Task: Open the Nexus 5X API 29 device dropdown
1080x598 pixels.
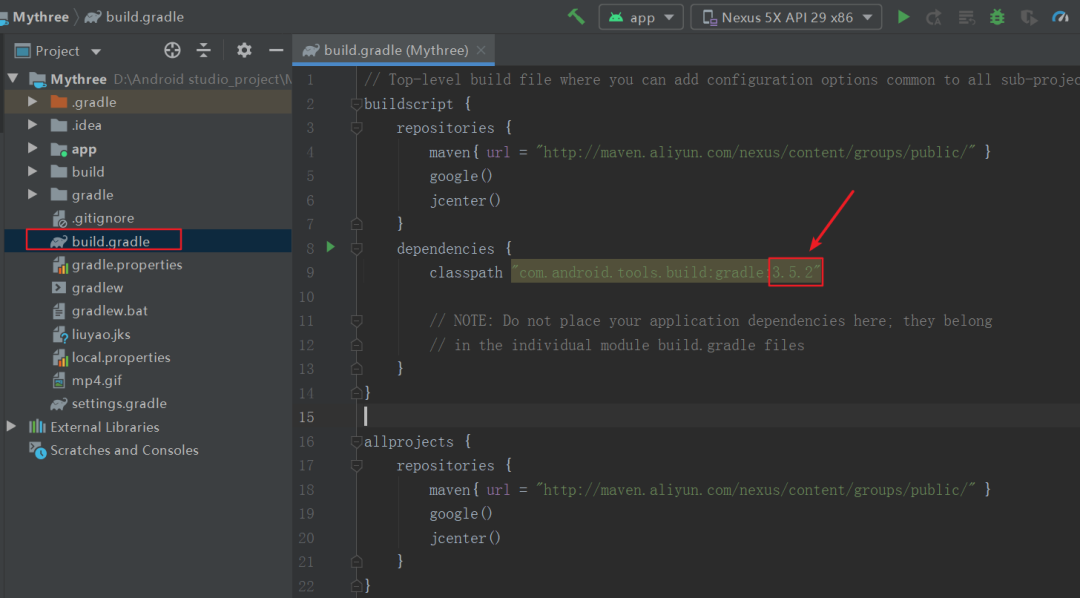Action: click(x=786, y=17)
